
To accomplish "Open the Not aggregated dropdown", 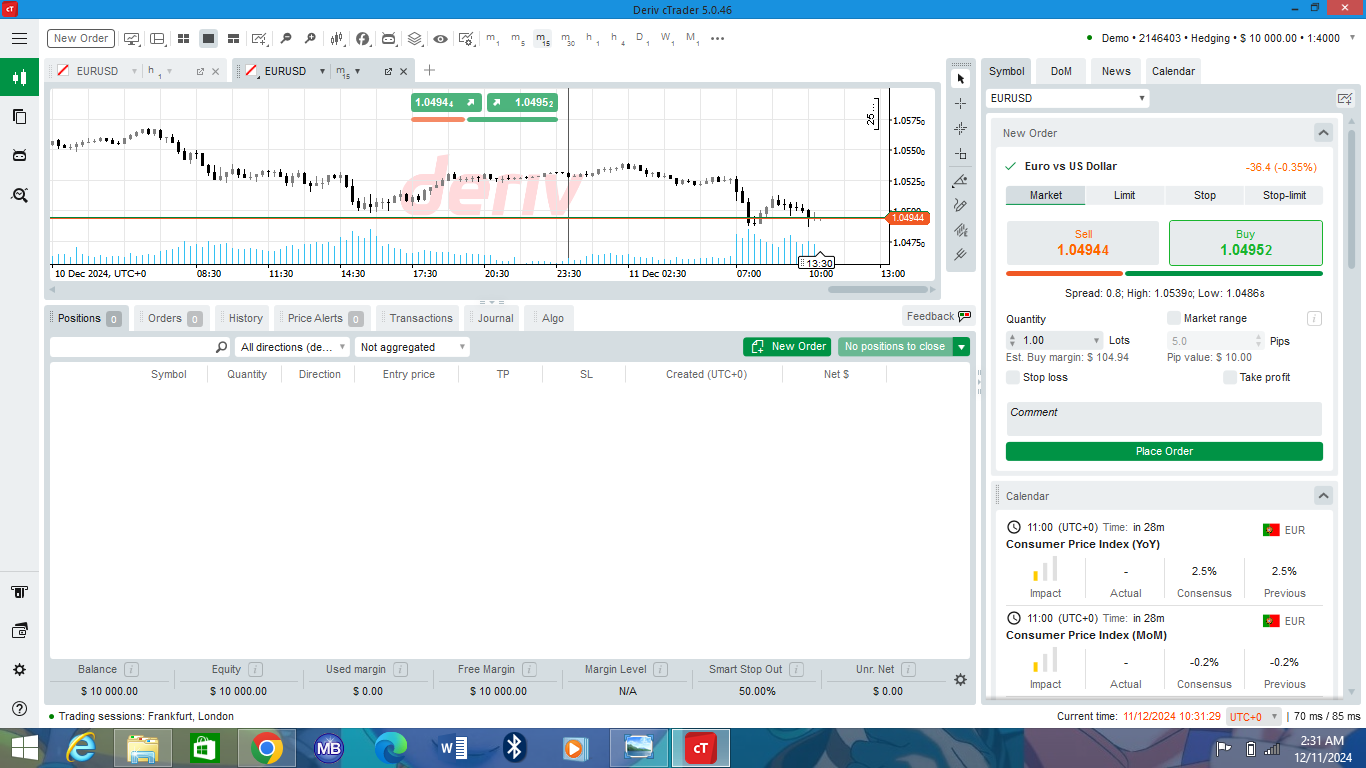I will tap(412, 347).
